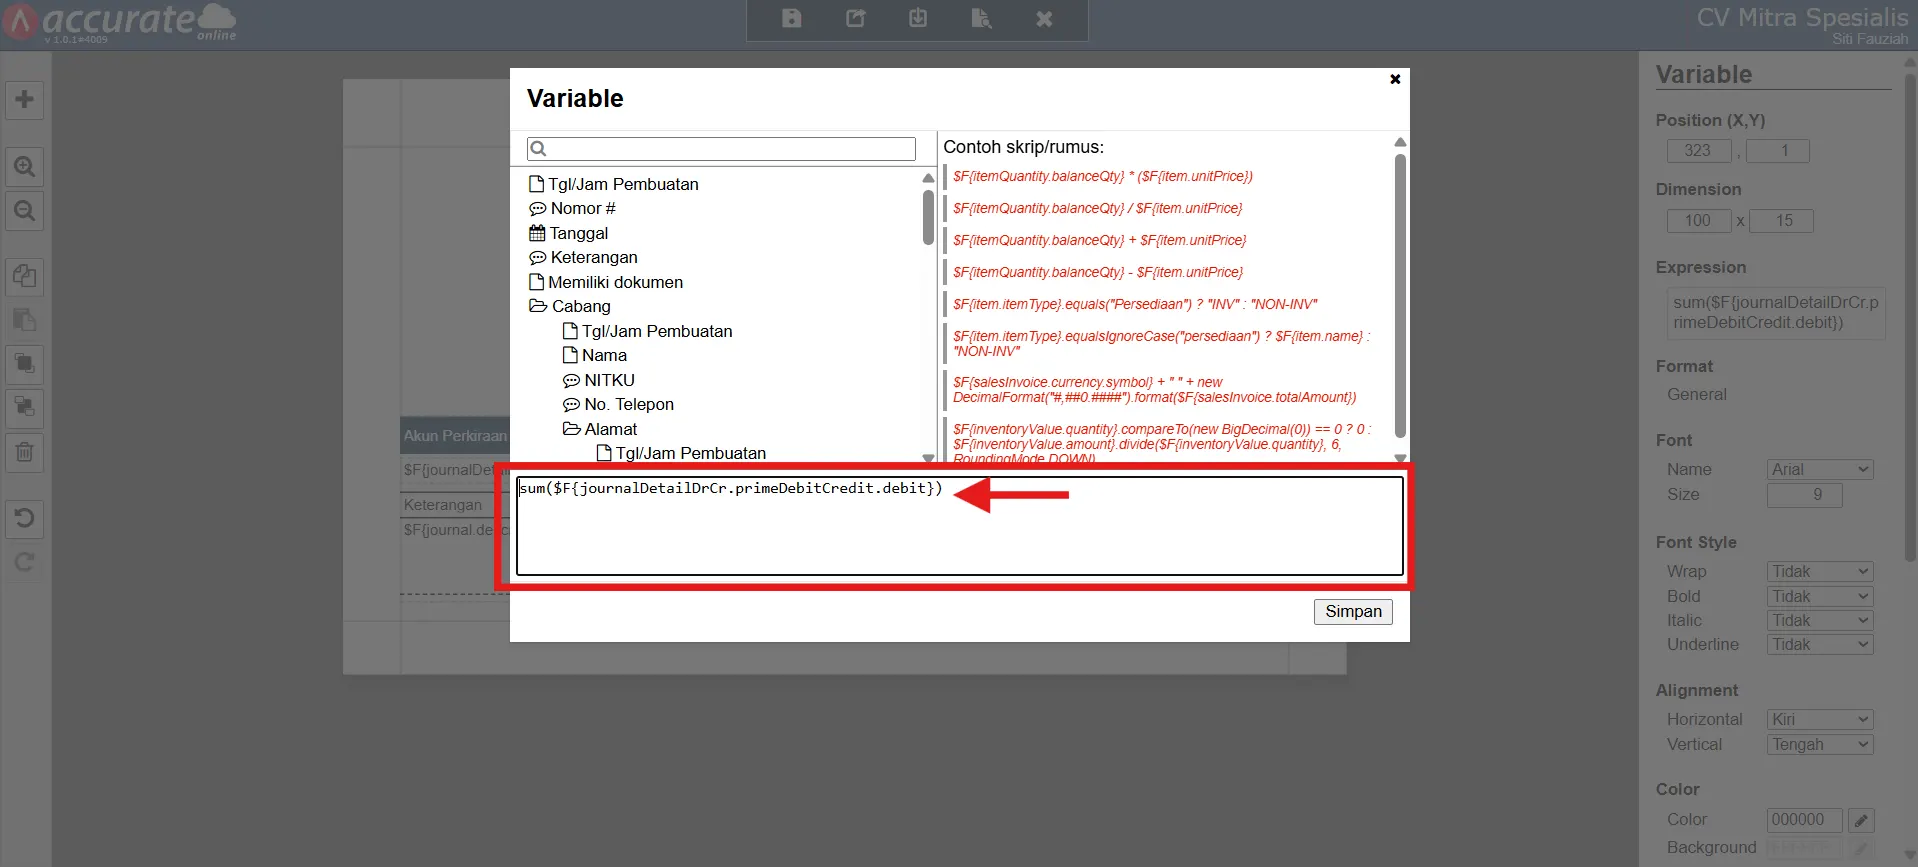This screenshot has width=1918, height=867.
Task: Select the Keterangan variable item
Action: point(593,257)
